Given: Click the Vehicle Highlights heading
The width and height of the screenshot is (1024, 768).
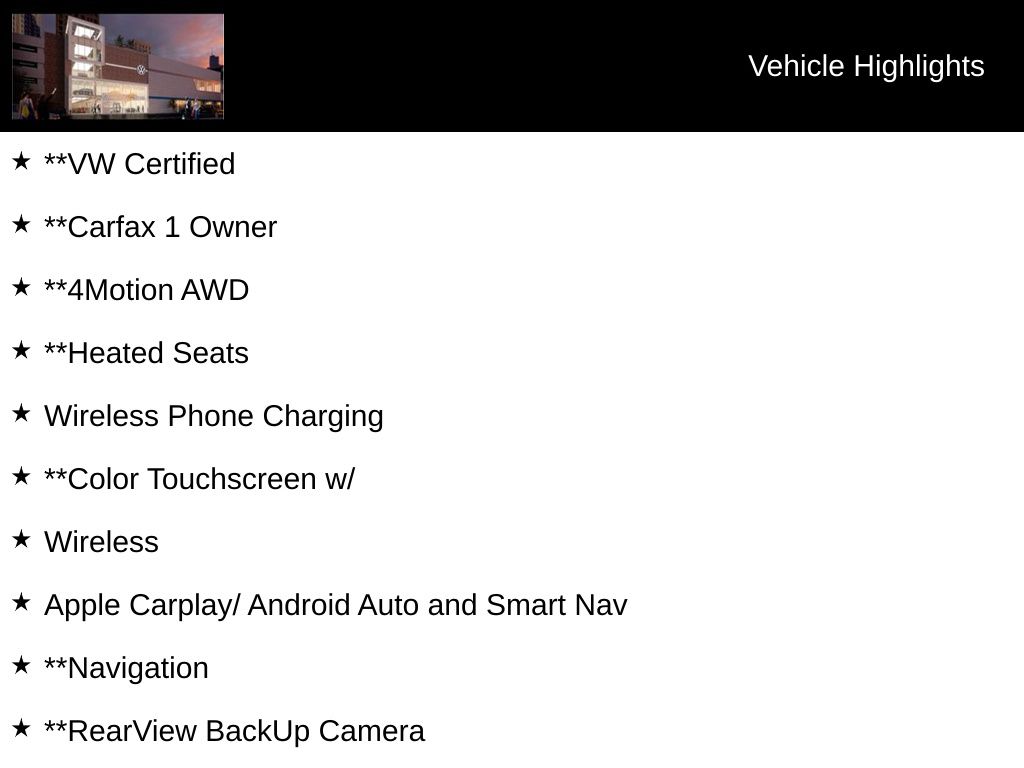Looking at the screenshot, I should pyautogui.click(x=866, y=66).
